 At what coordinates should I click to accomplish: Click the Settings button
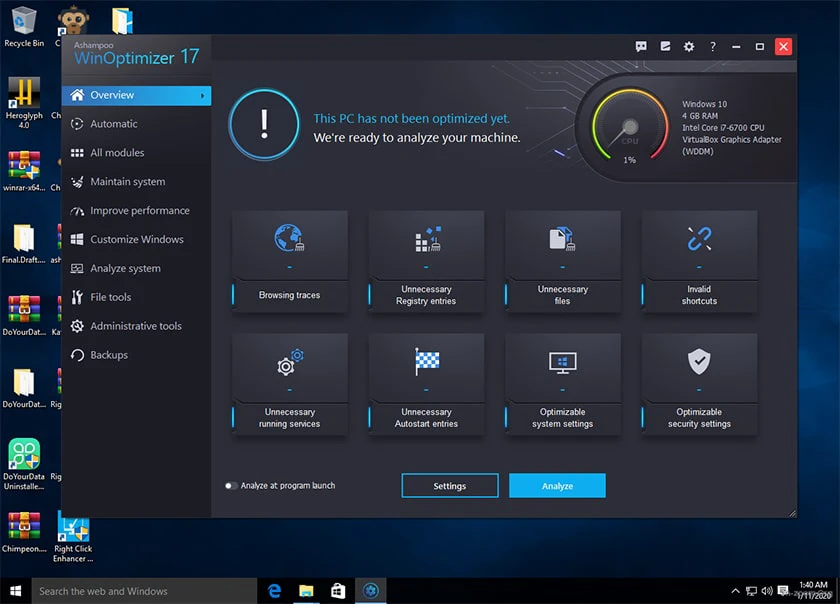[450, 486]
